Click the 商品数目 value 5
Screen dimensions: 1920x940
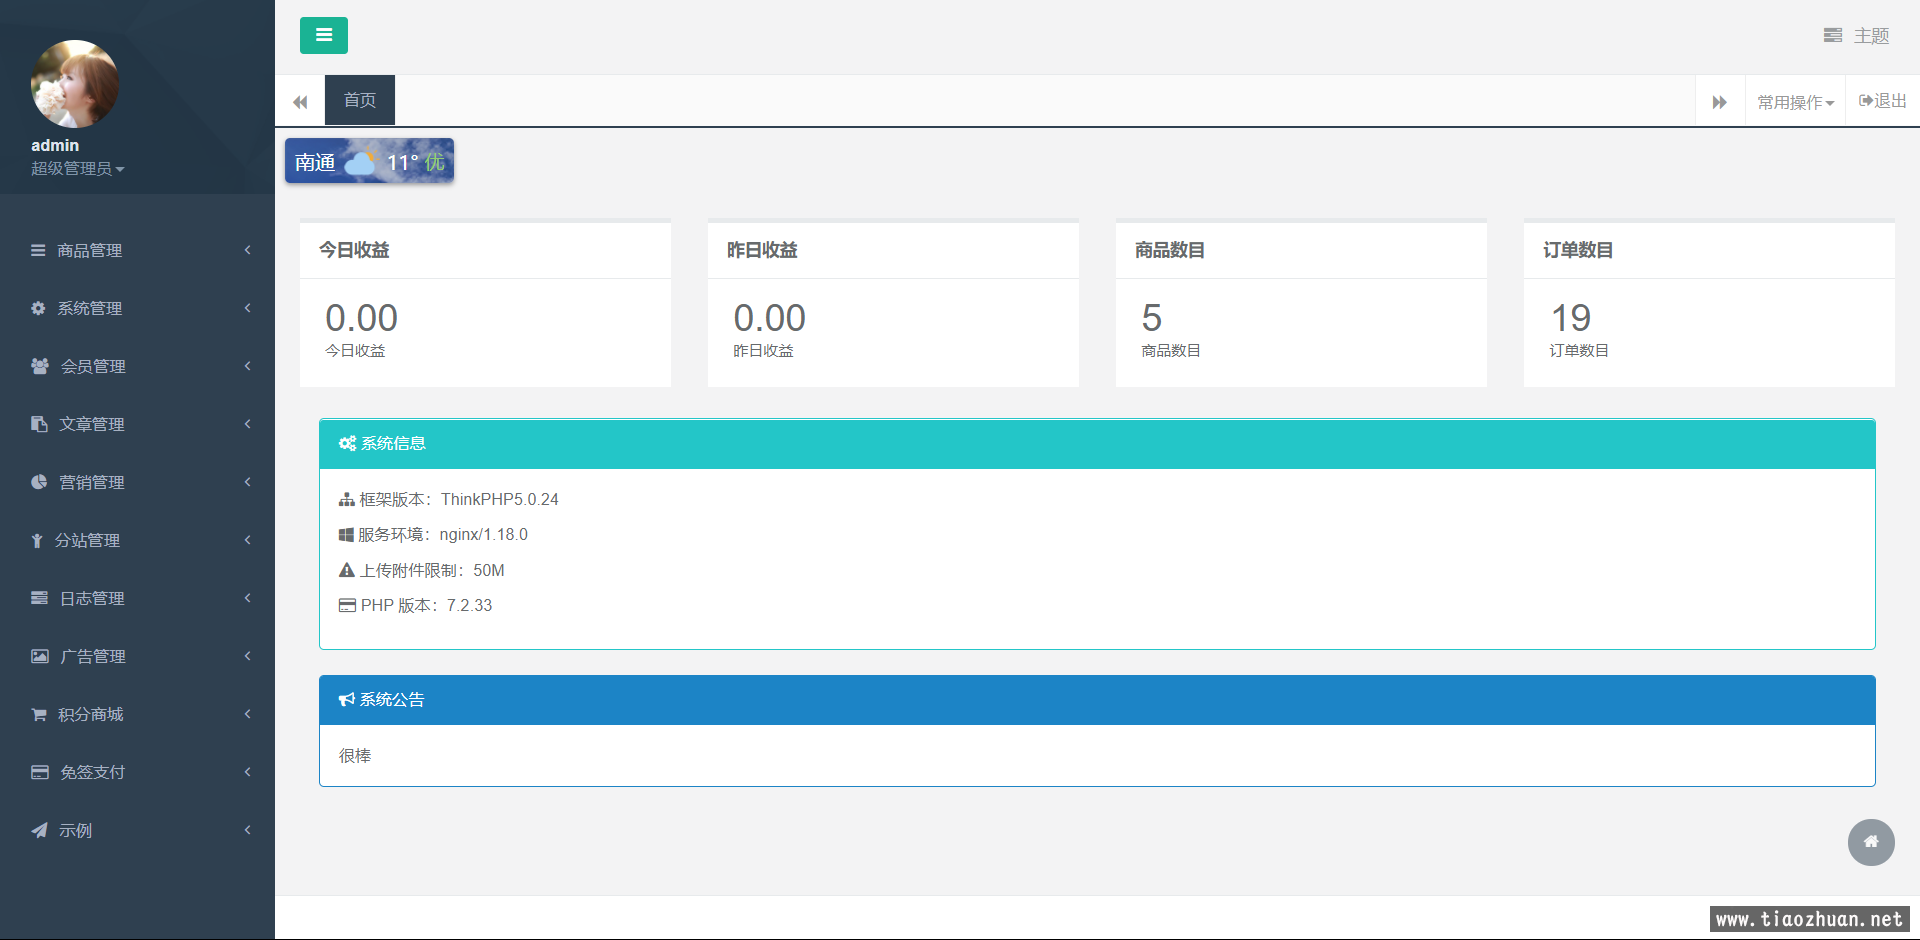point(1152,318)
